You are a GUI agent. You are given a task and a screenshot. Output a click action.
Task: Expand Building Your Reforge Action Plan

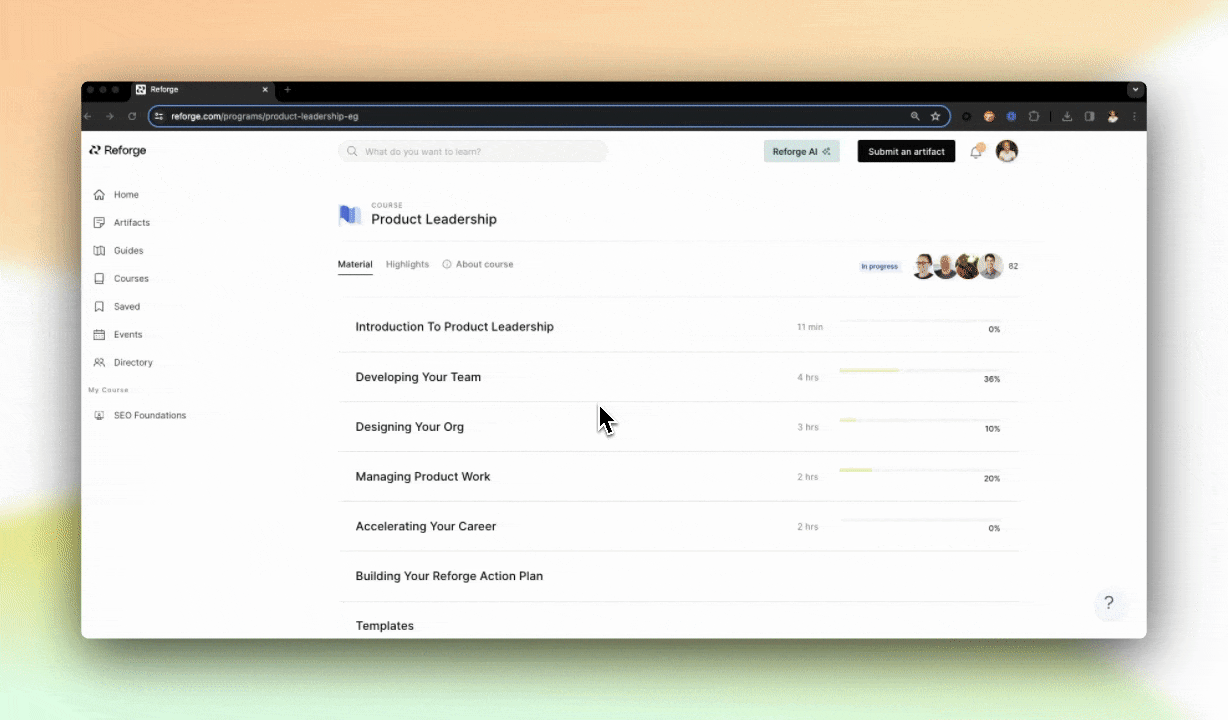pyautogui.click(x=679, y=576)
